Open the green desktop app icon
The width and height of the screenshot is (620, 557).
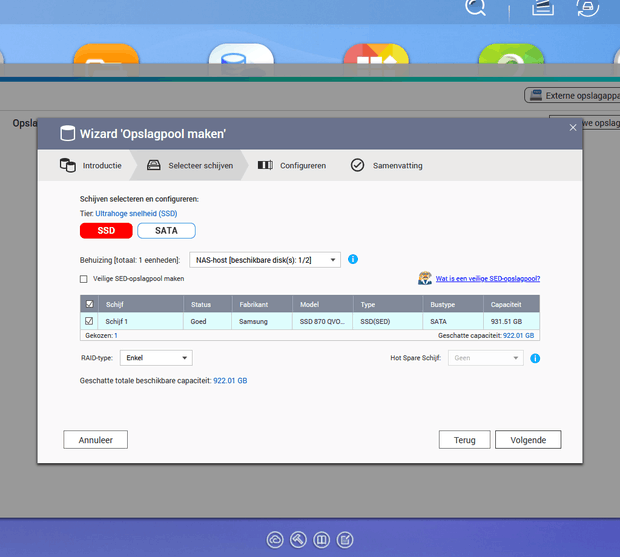[x=511, y=59]
